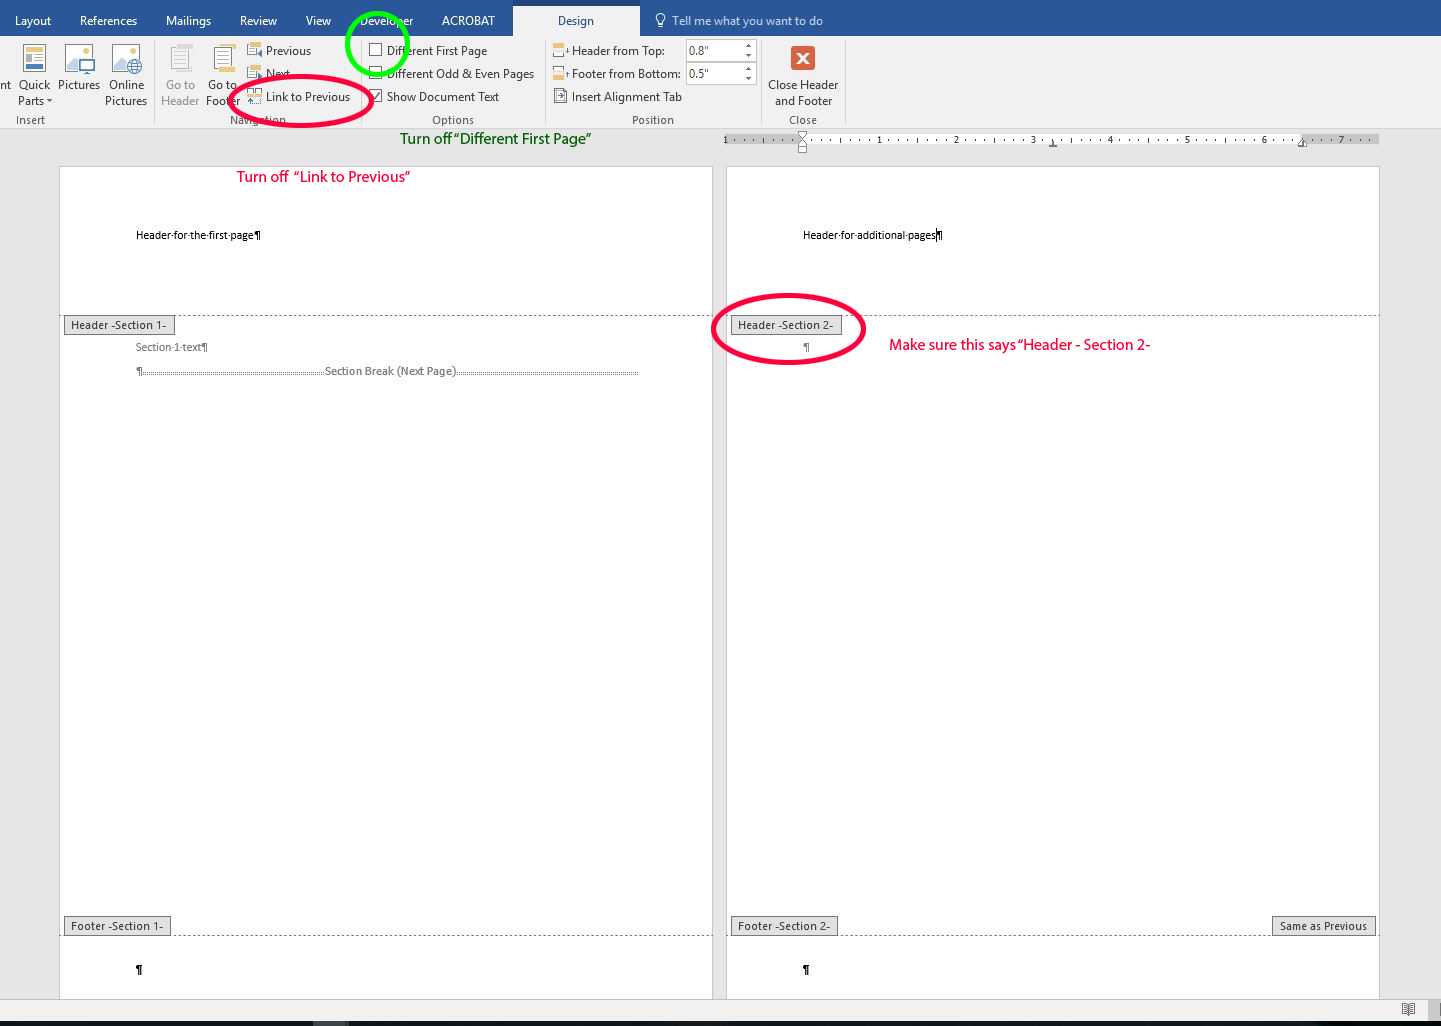Click the 'Header -Section 2-' label

(785, 325)
